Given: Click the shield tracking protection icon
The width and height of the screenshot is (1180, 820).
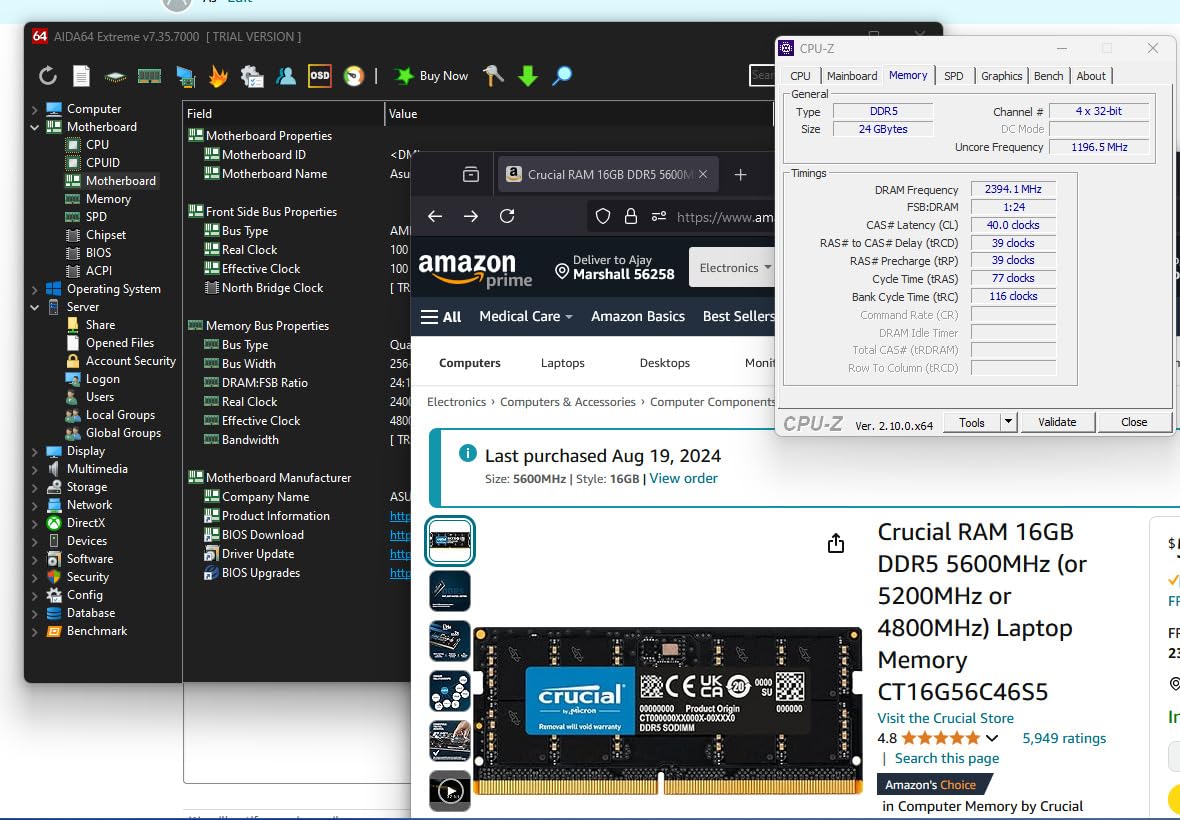Looking at the screenshot, I should coord(603,217).
